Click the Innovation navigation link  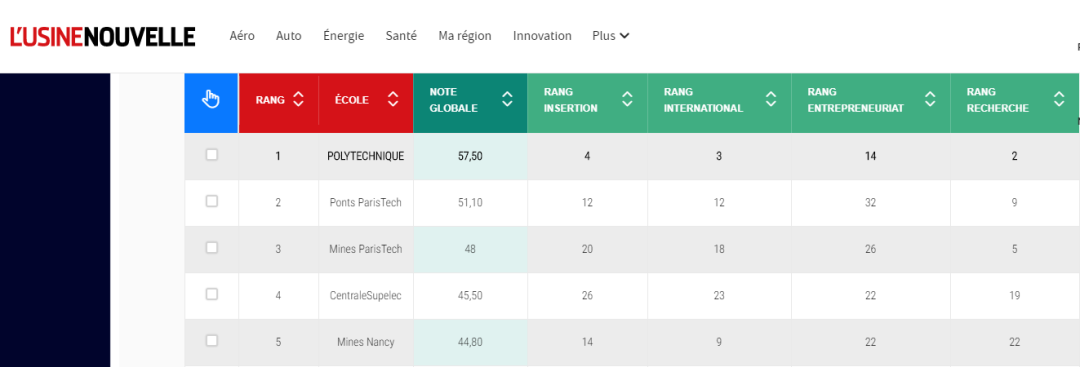tap(542, 36)
